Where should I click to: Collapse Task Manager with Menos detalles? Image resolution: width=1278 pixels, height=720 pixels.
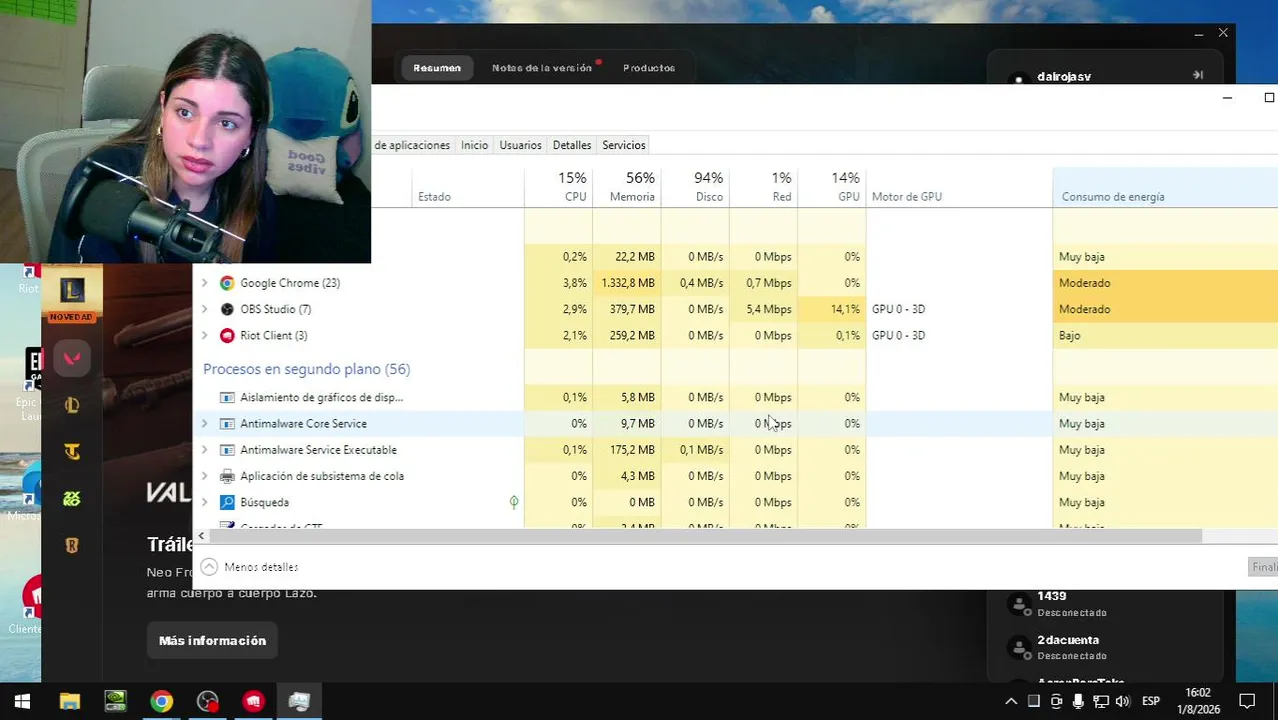(250, 567)
